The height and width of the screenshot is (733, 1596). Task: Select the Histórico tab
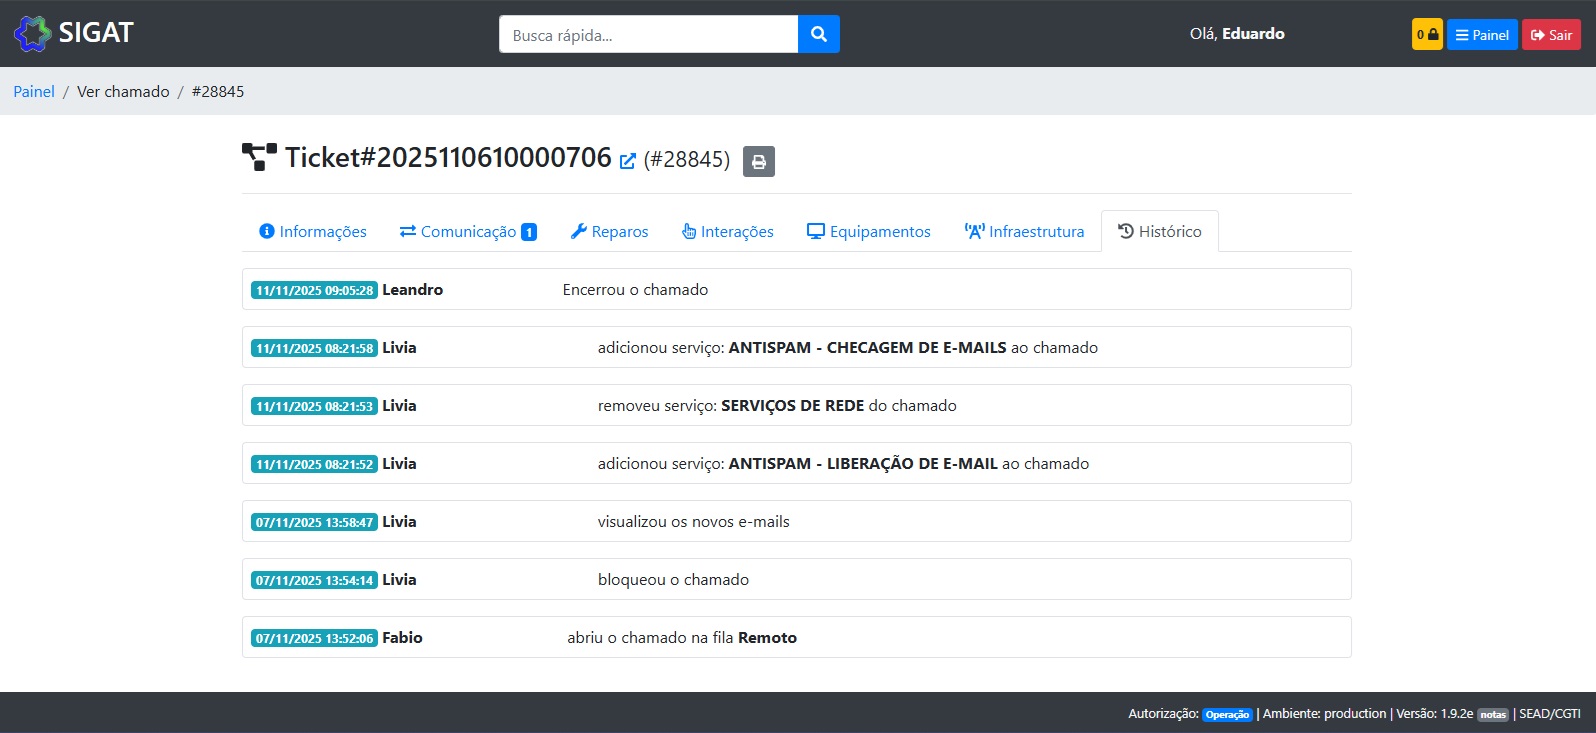[x=1159, y=232]
